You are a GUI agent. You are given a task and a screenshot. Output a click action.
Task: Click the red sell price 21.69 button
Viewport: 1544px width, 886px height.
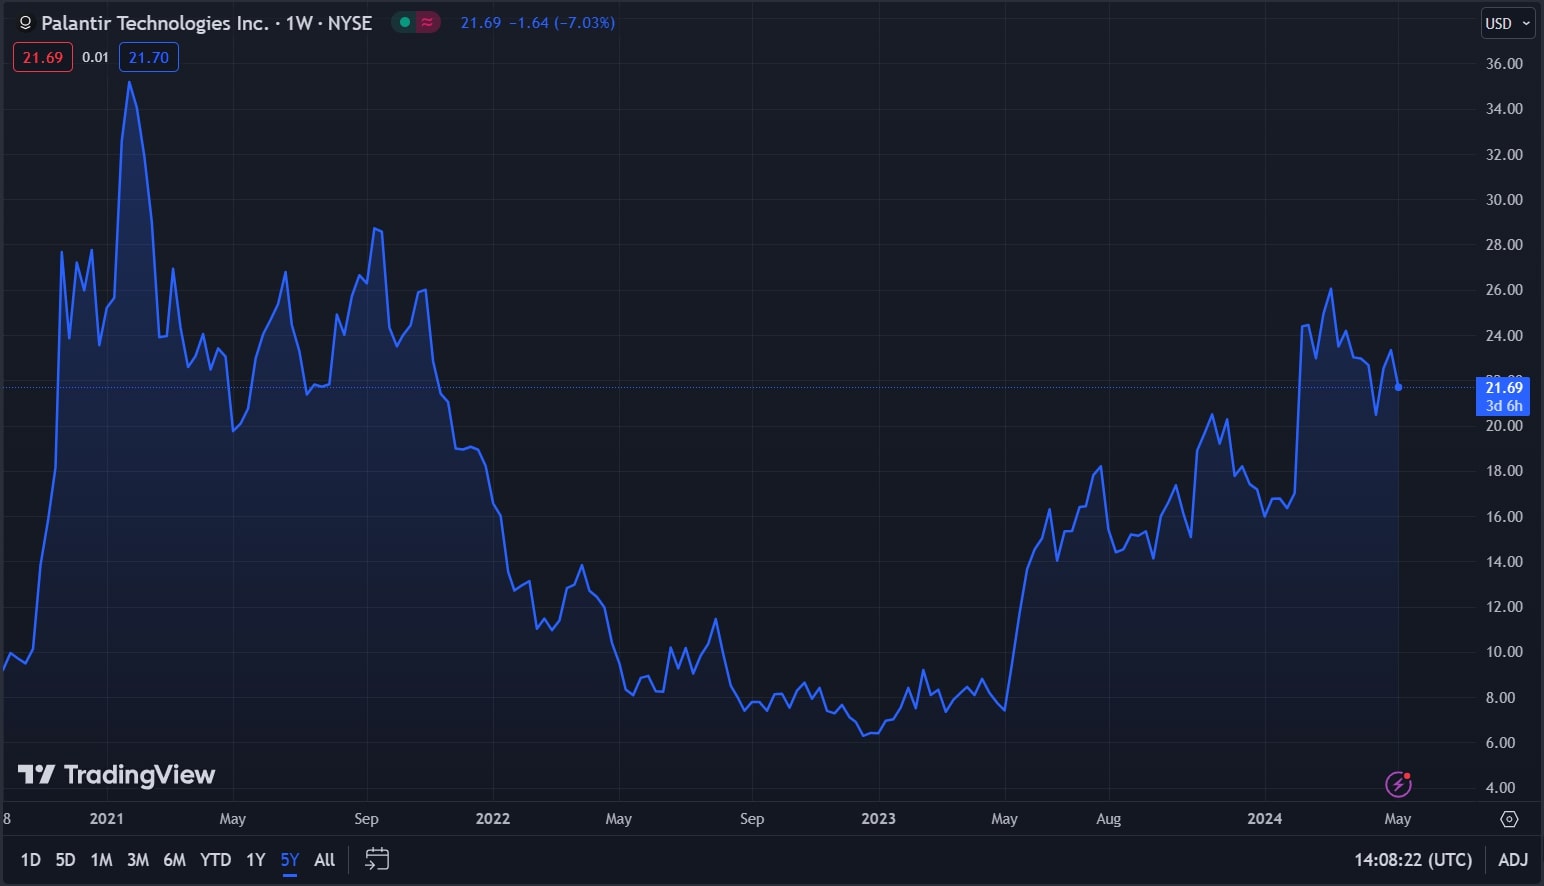(x=43, y=57)
